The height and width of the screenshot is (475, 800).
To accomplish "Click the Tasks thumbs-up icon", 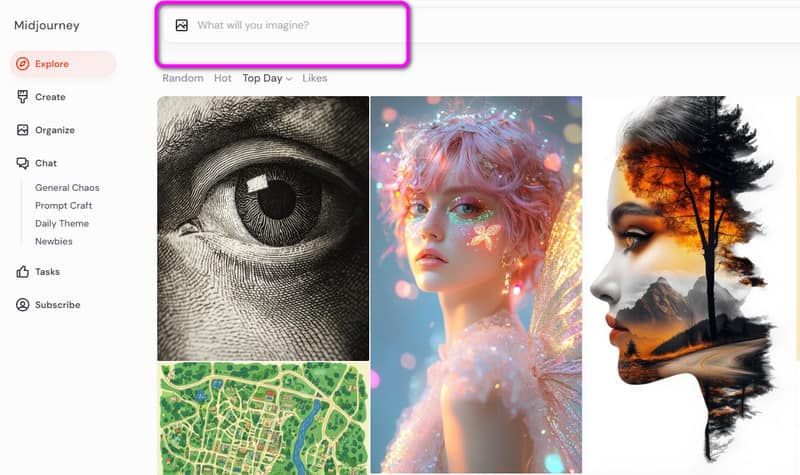I will tap(23, 272).
